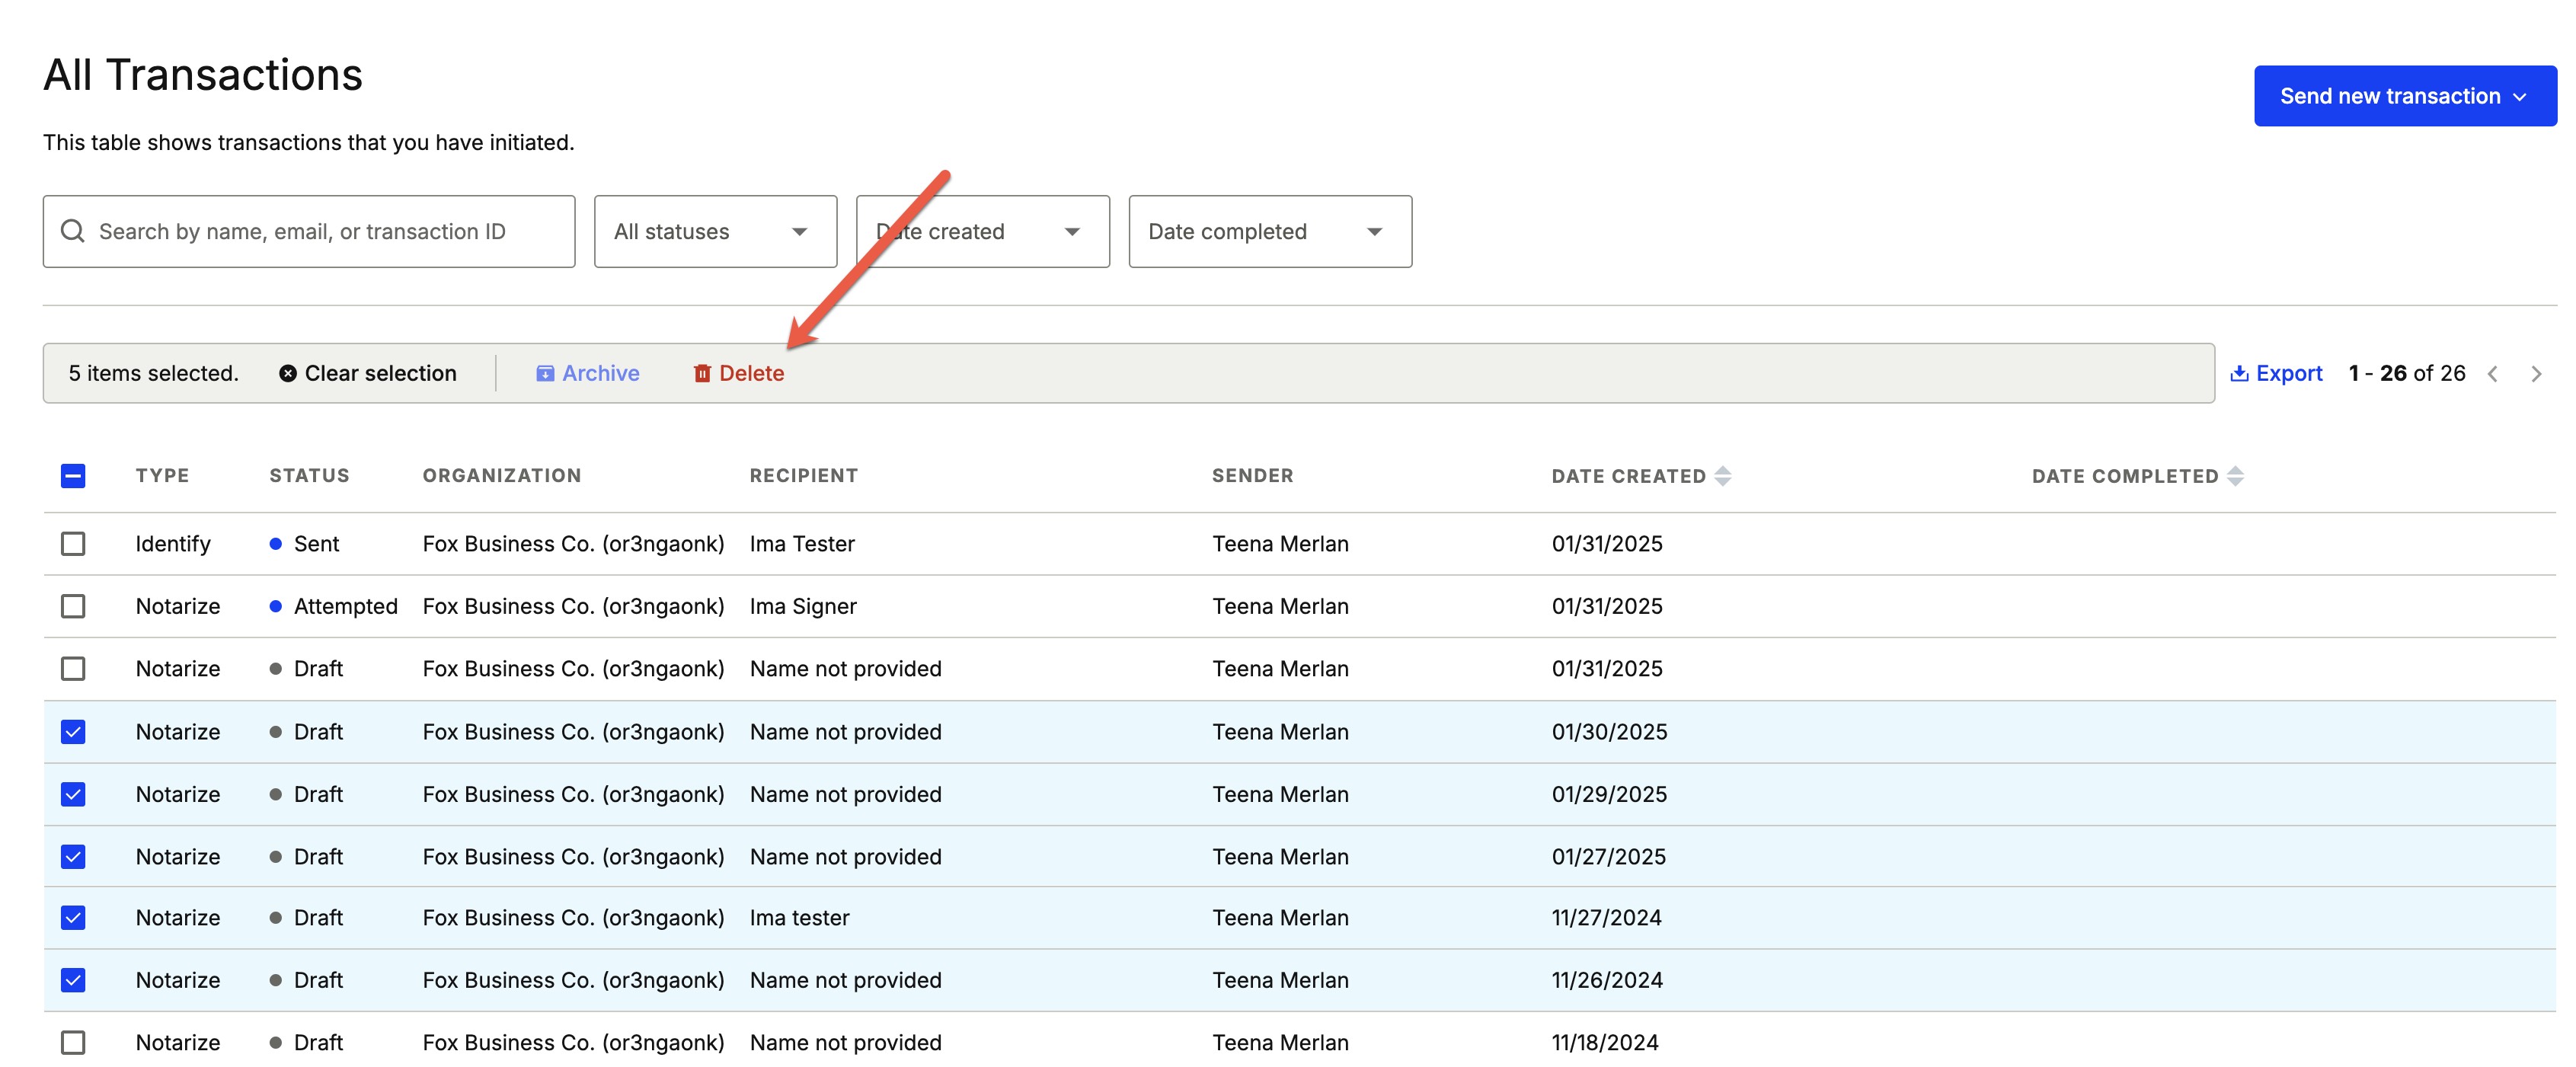This screenshot has width=2576, height=1067.
Task: Click the Organization column header
Action: tap(502, 476)
